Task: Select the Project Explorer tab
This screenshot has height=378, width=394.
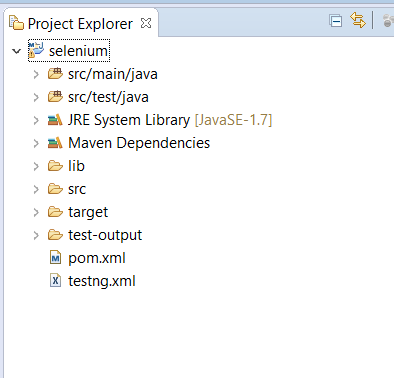Action: pos(80,23)
